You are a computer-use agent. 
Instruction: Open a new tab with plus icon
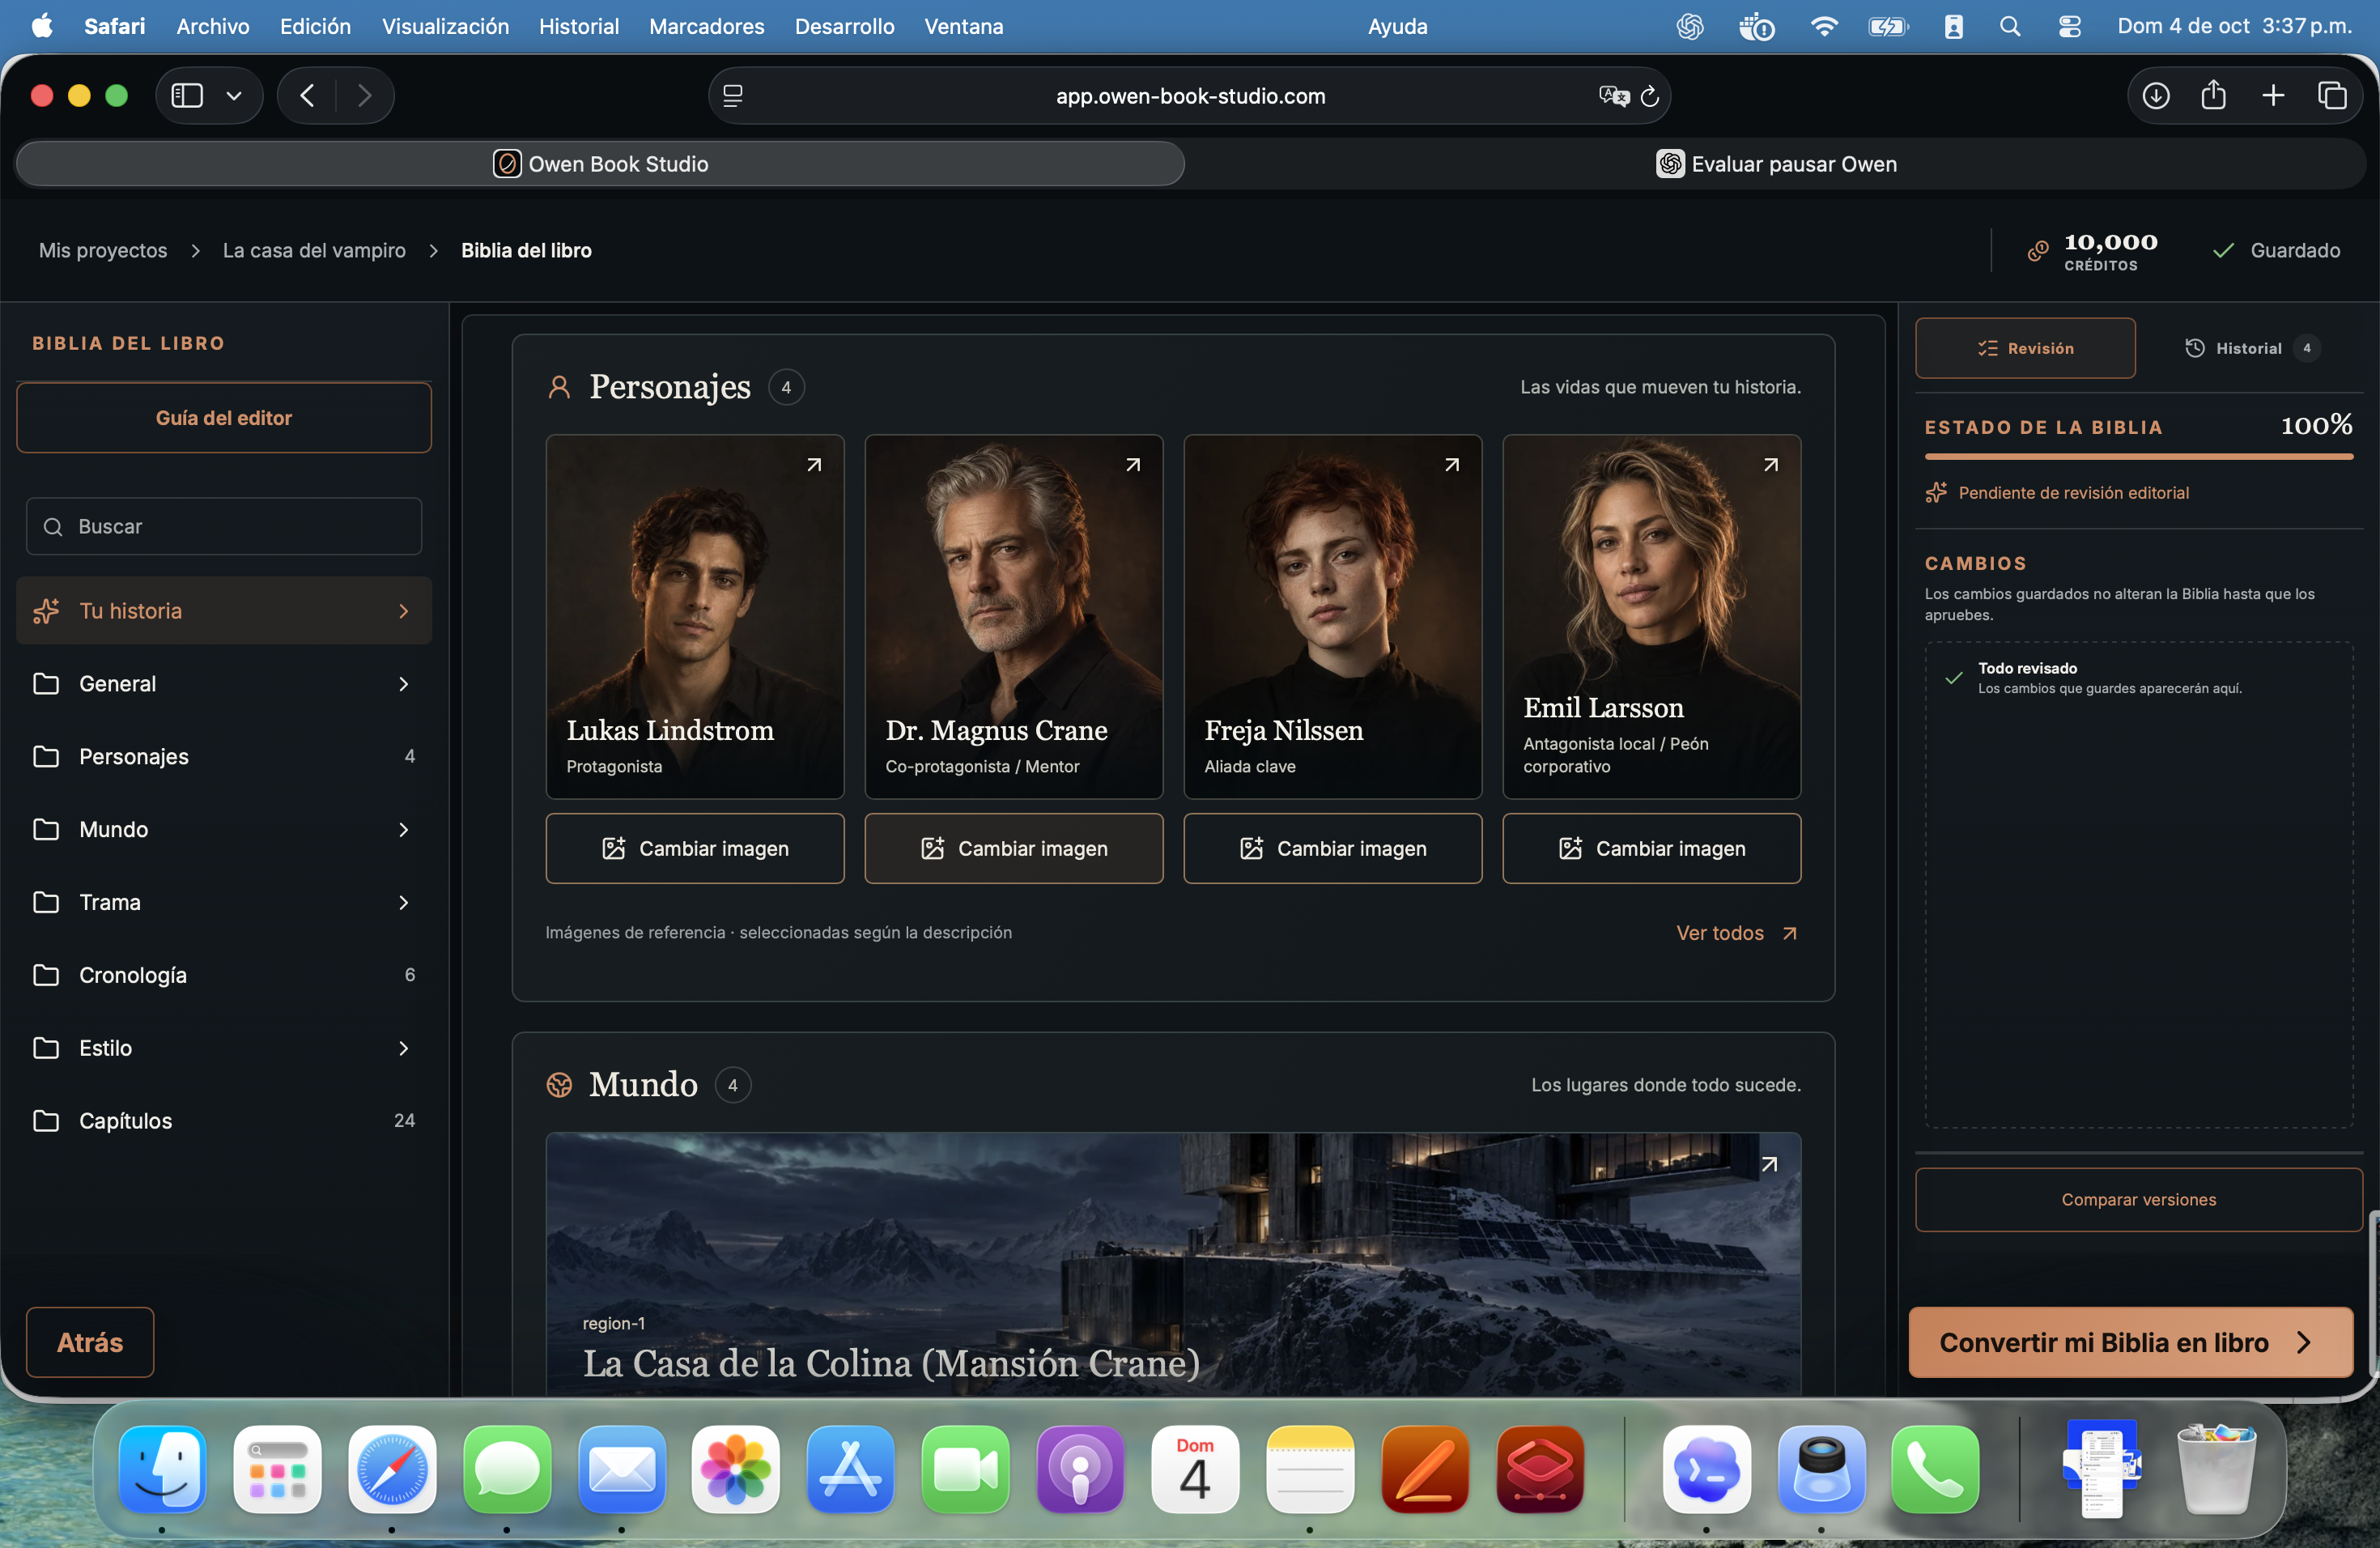(2273, 95)
